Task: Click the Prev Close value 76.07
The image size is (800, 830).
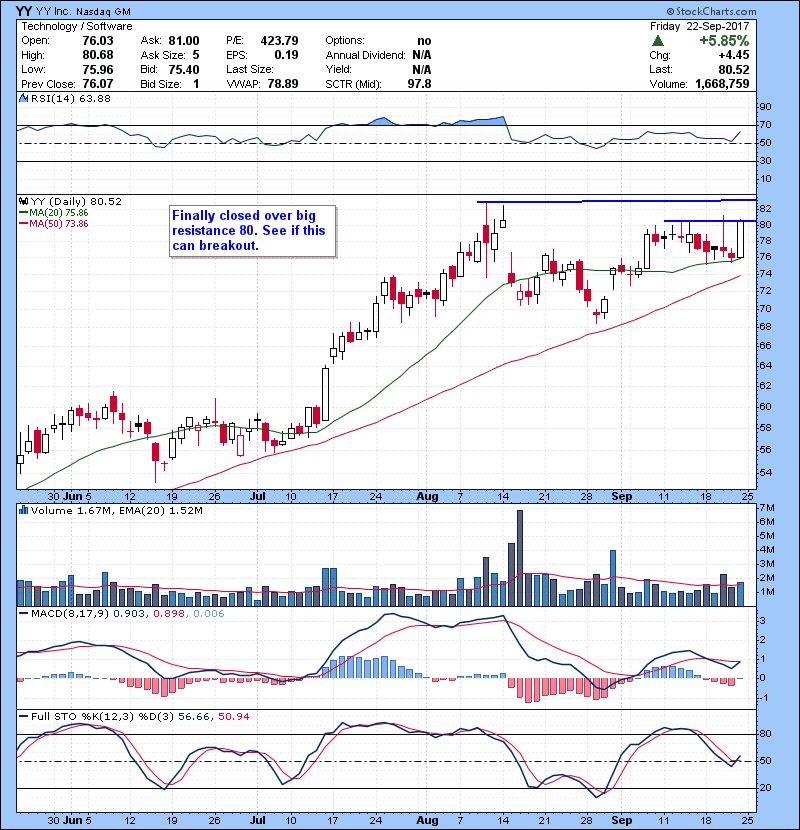Action: (98, 84)
